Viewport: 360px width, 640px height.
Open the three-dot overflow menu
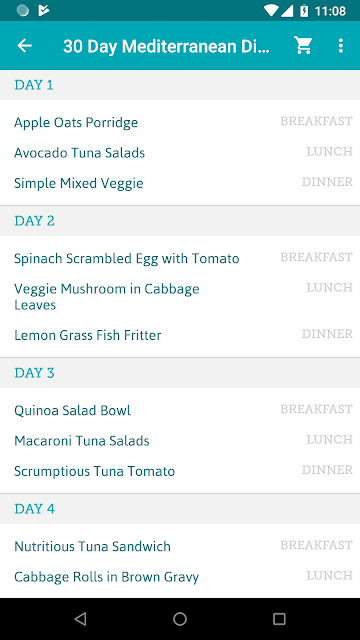tap(341, 46)
